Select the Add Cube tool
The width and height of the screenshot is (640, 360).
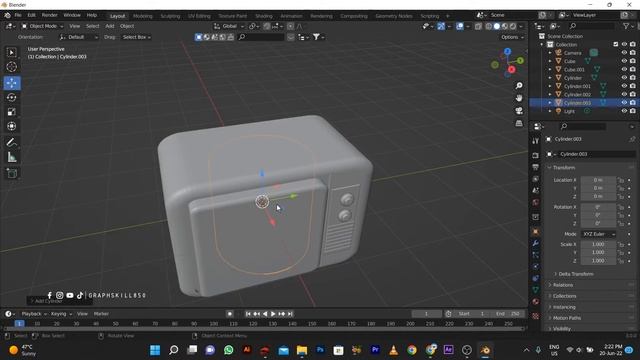pos(11,173)
